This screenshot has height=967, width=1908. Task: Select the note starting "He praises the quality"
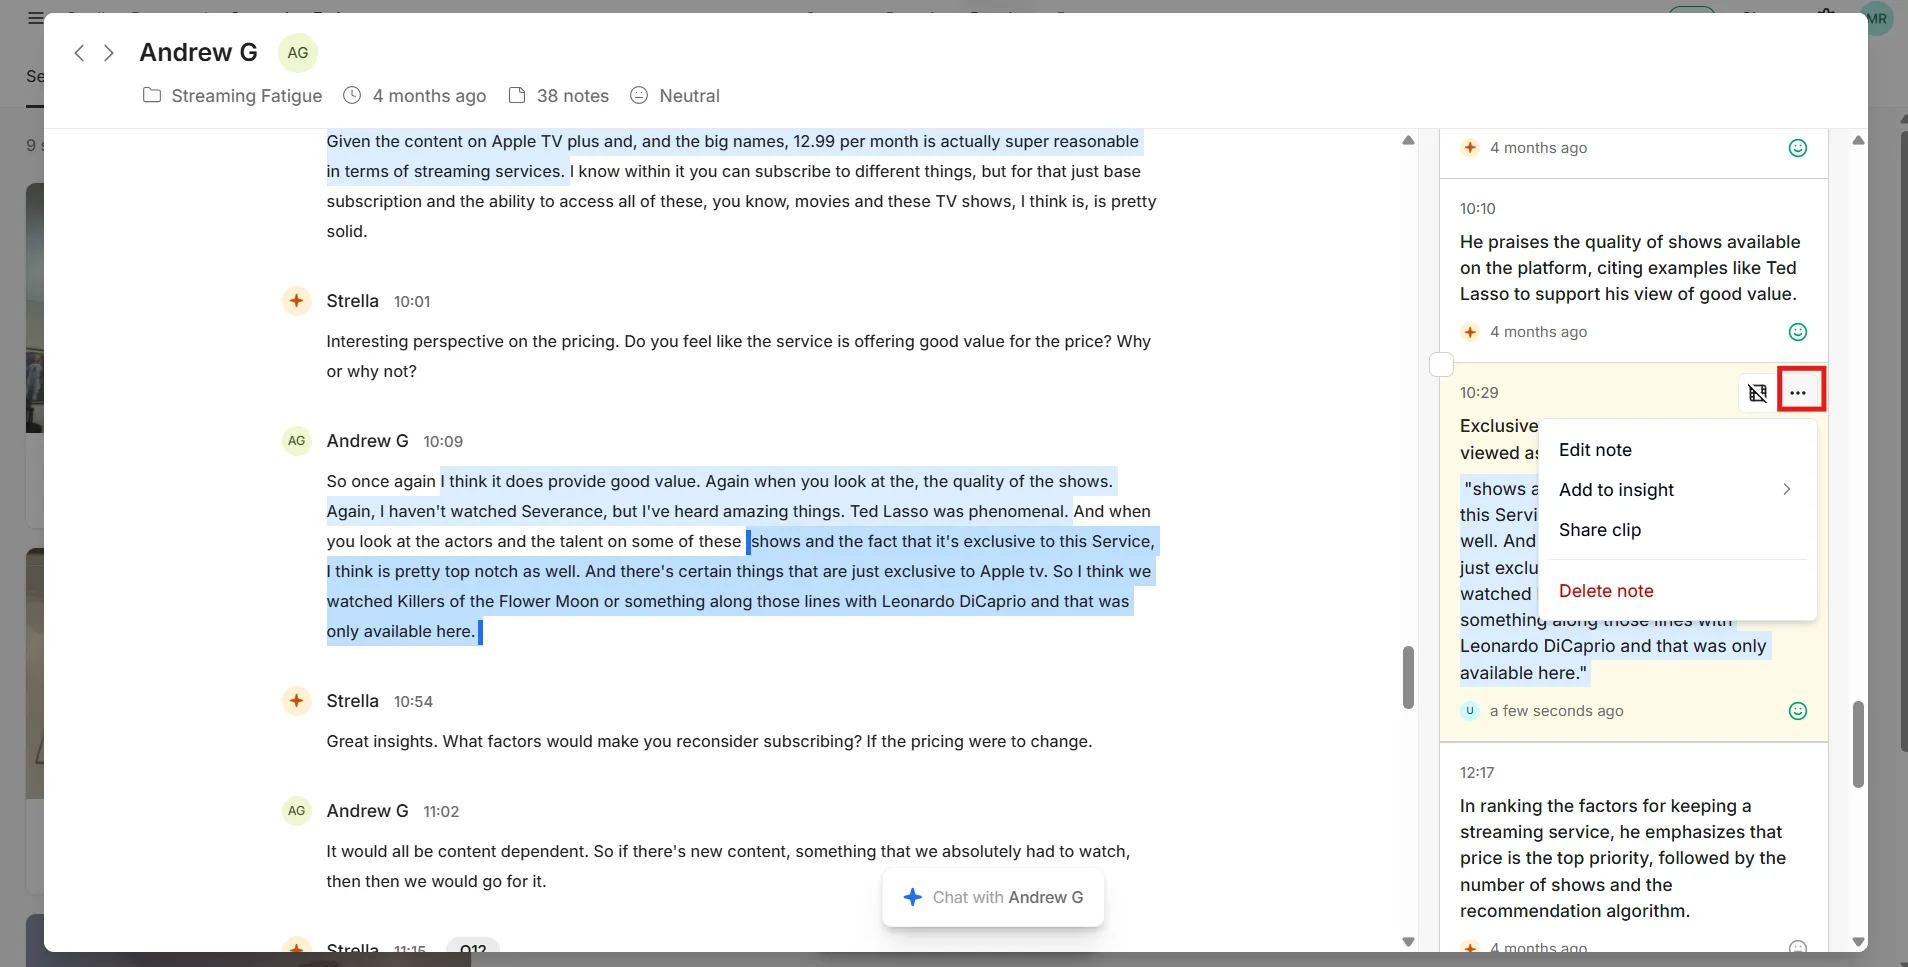[x=1634, y=270]
